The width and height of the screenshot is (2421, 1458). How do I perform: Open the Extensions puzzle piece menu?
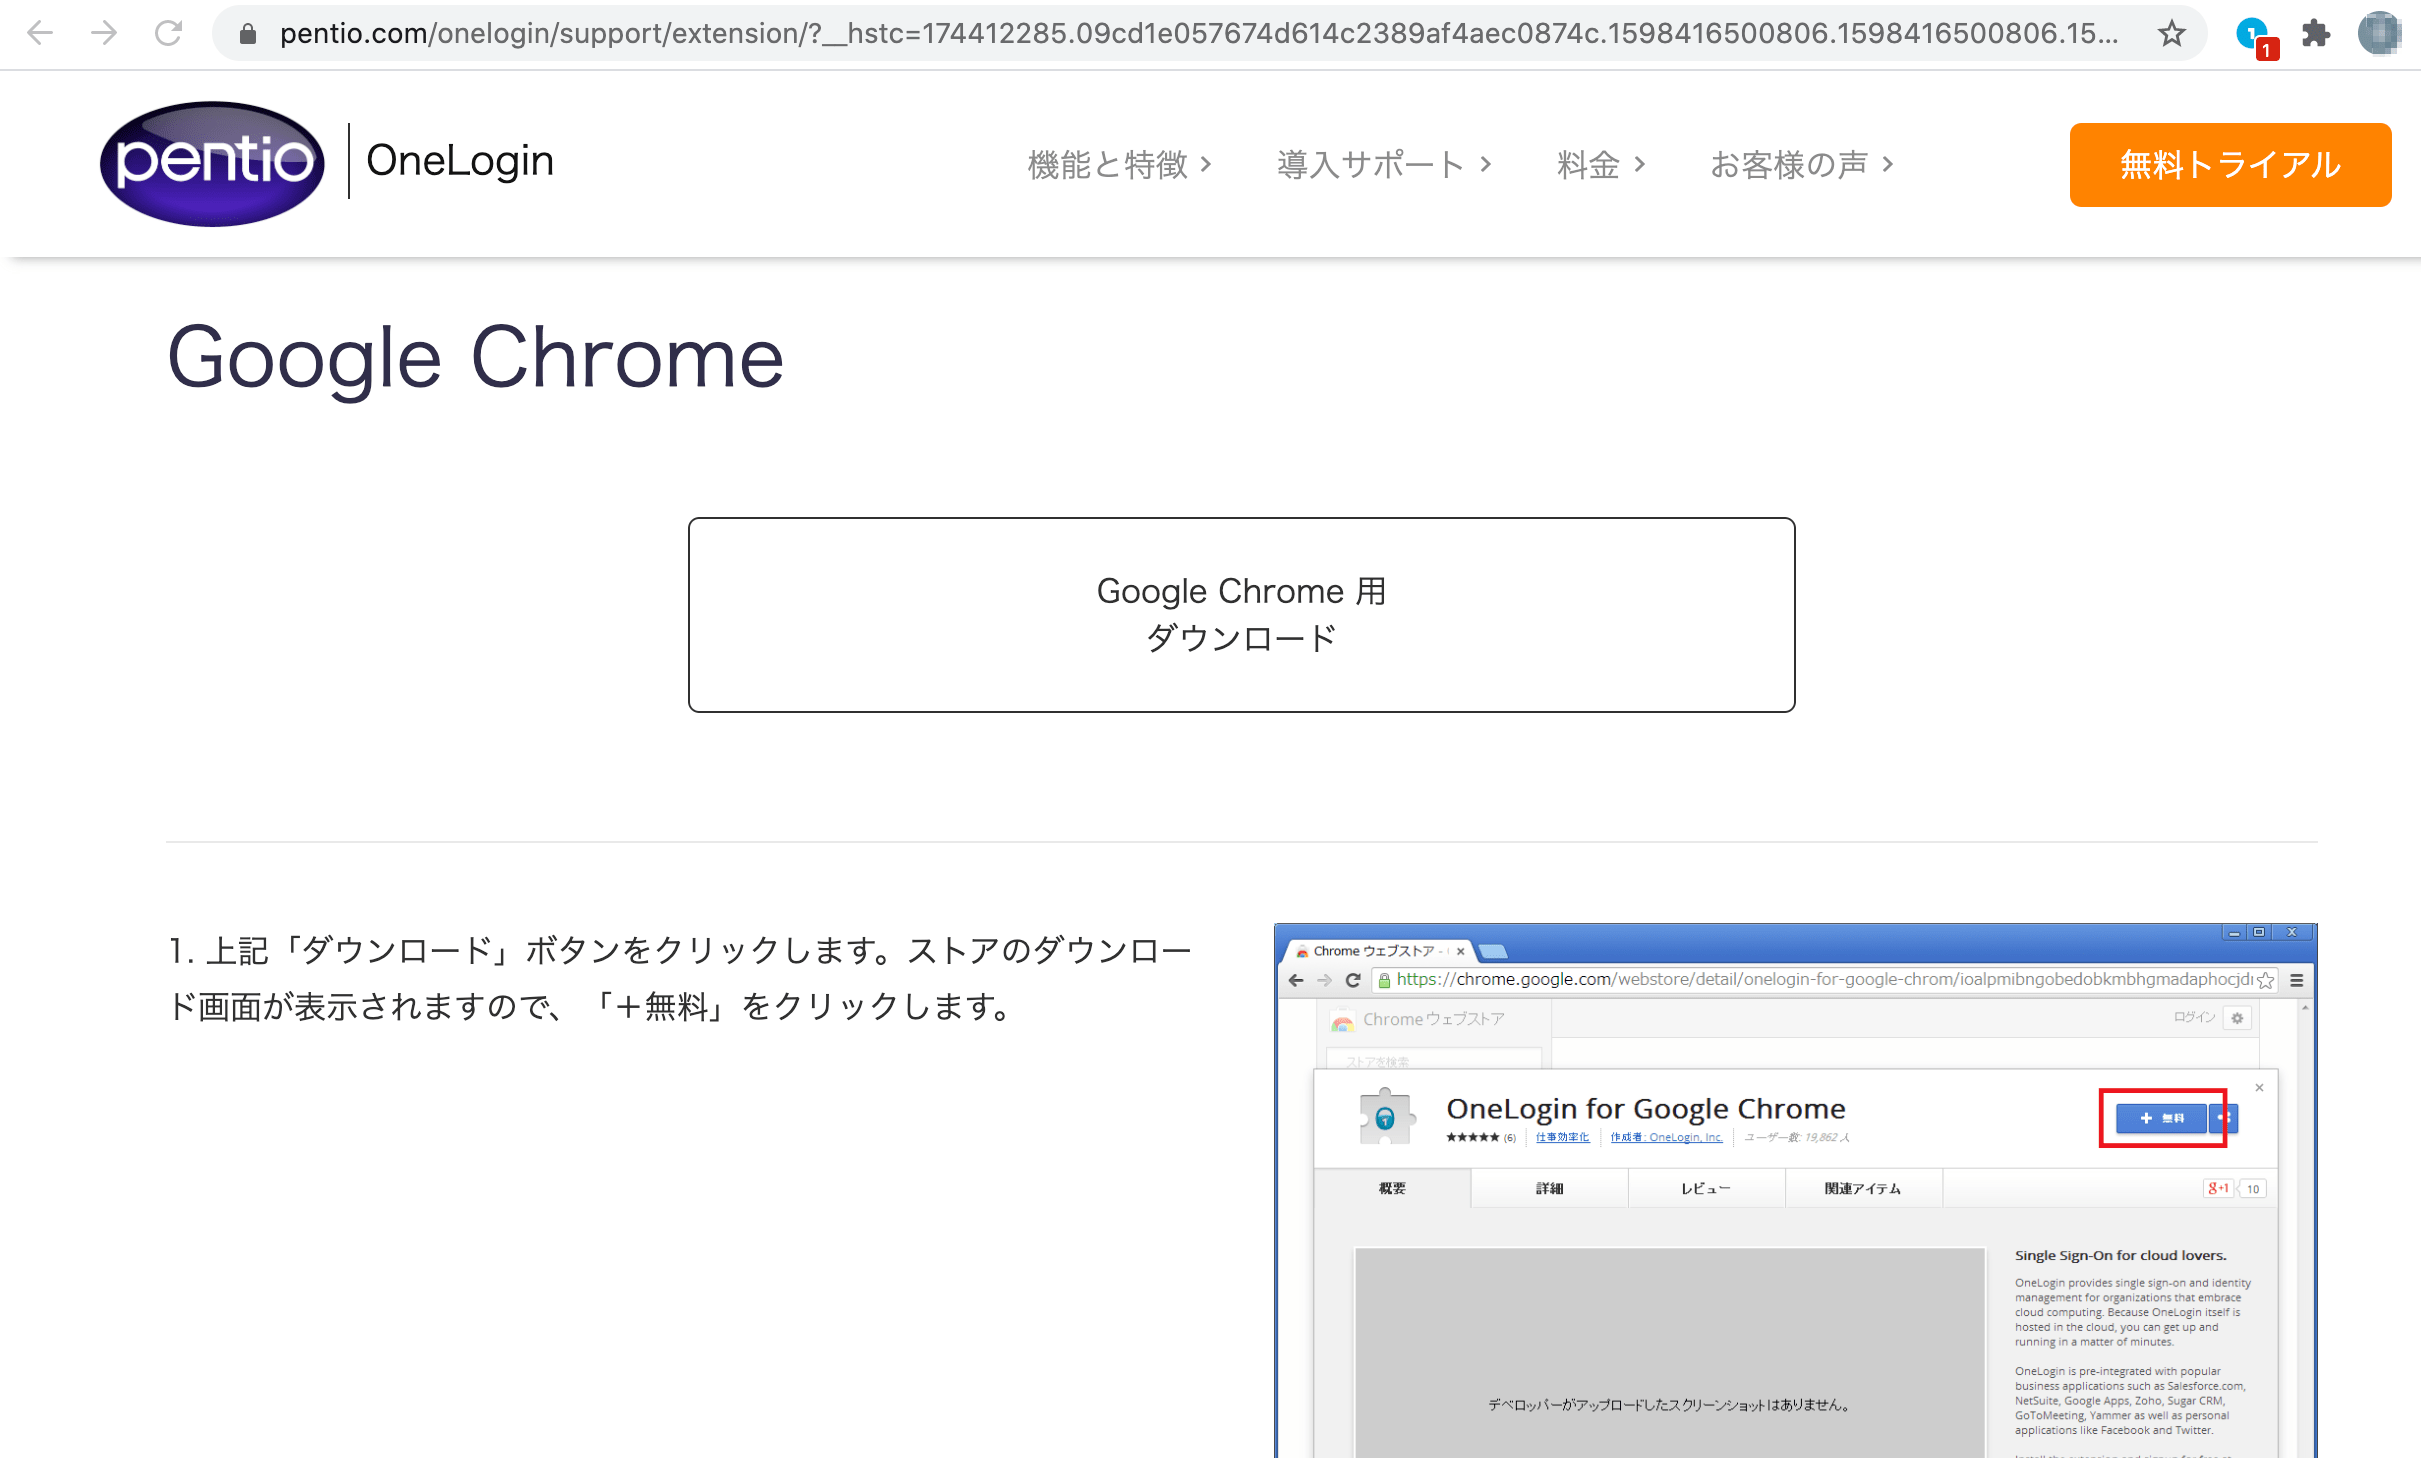[2316, 34]
